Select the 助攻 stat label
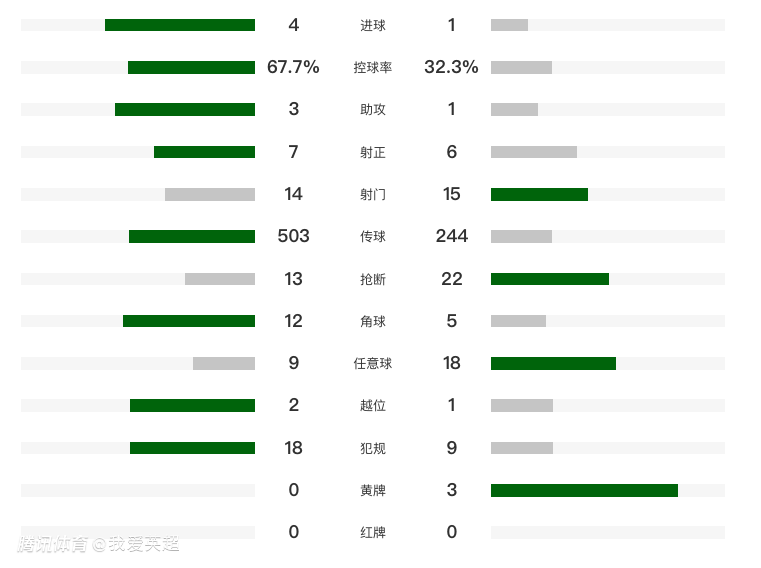Viewport: 761px width, 568px height. point(373,110)
